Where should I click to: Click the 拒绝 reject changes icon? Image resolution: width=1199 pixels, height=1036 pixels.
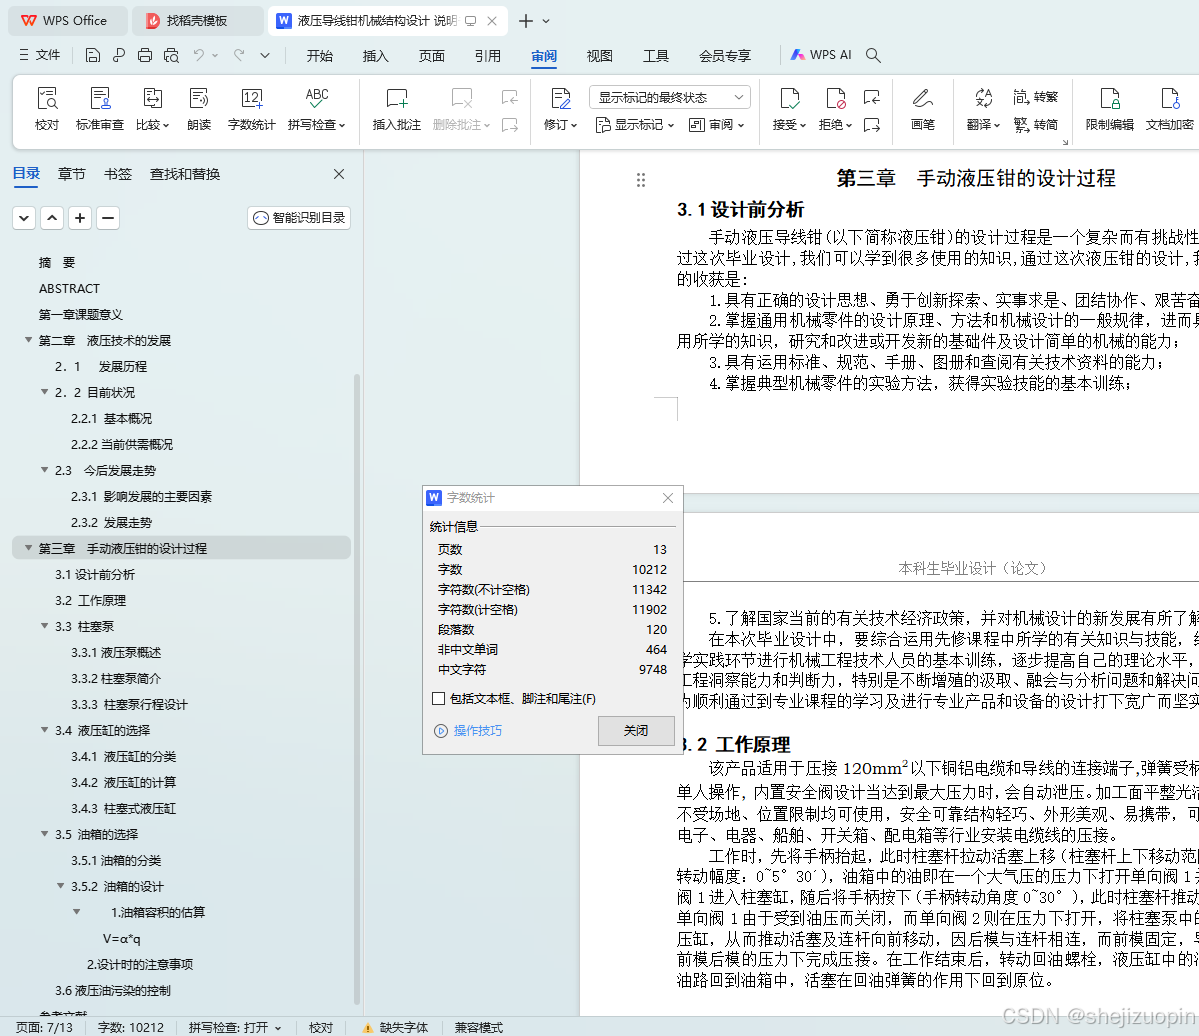point(835,99)
